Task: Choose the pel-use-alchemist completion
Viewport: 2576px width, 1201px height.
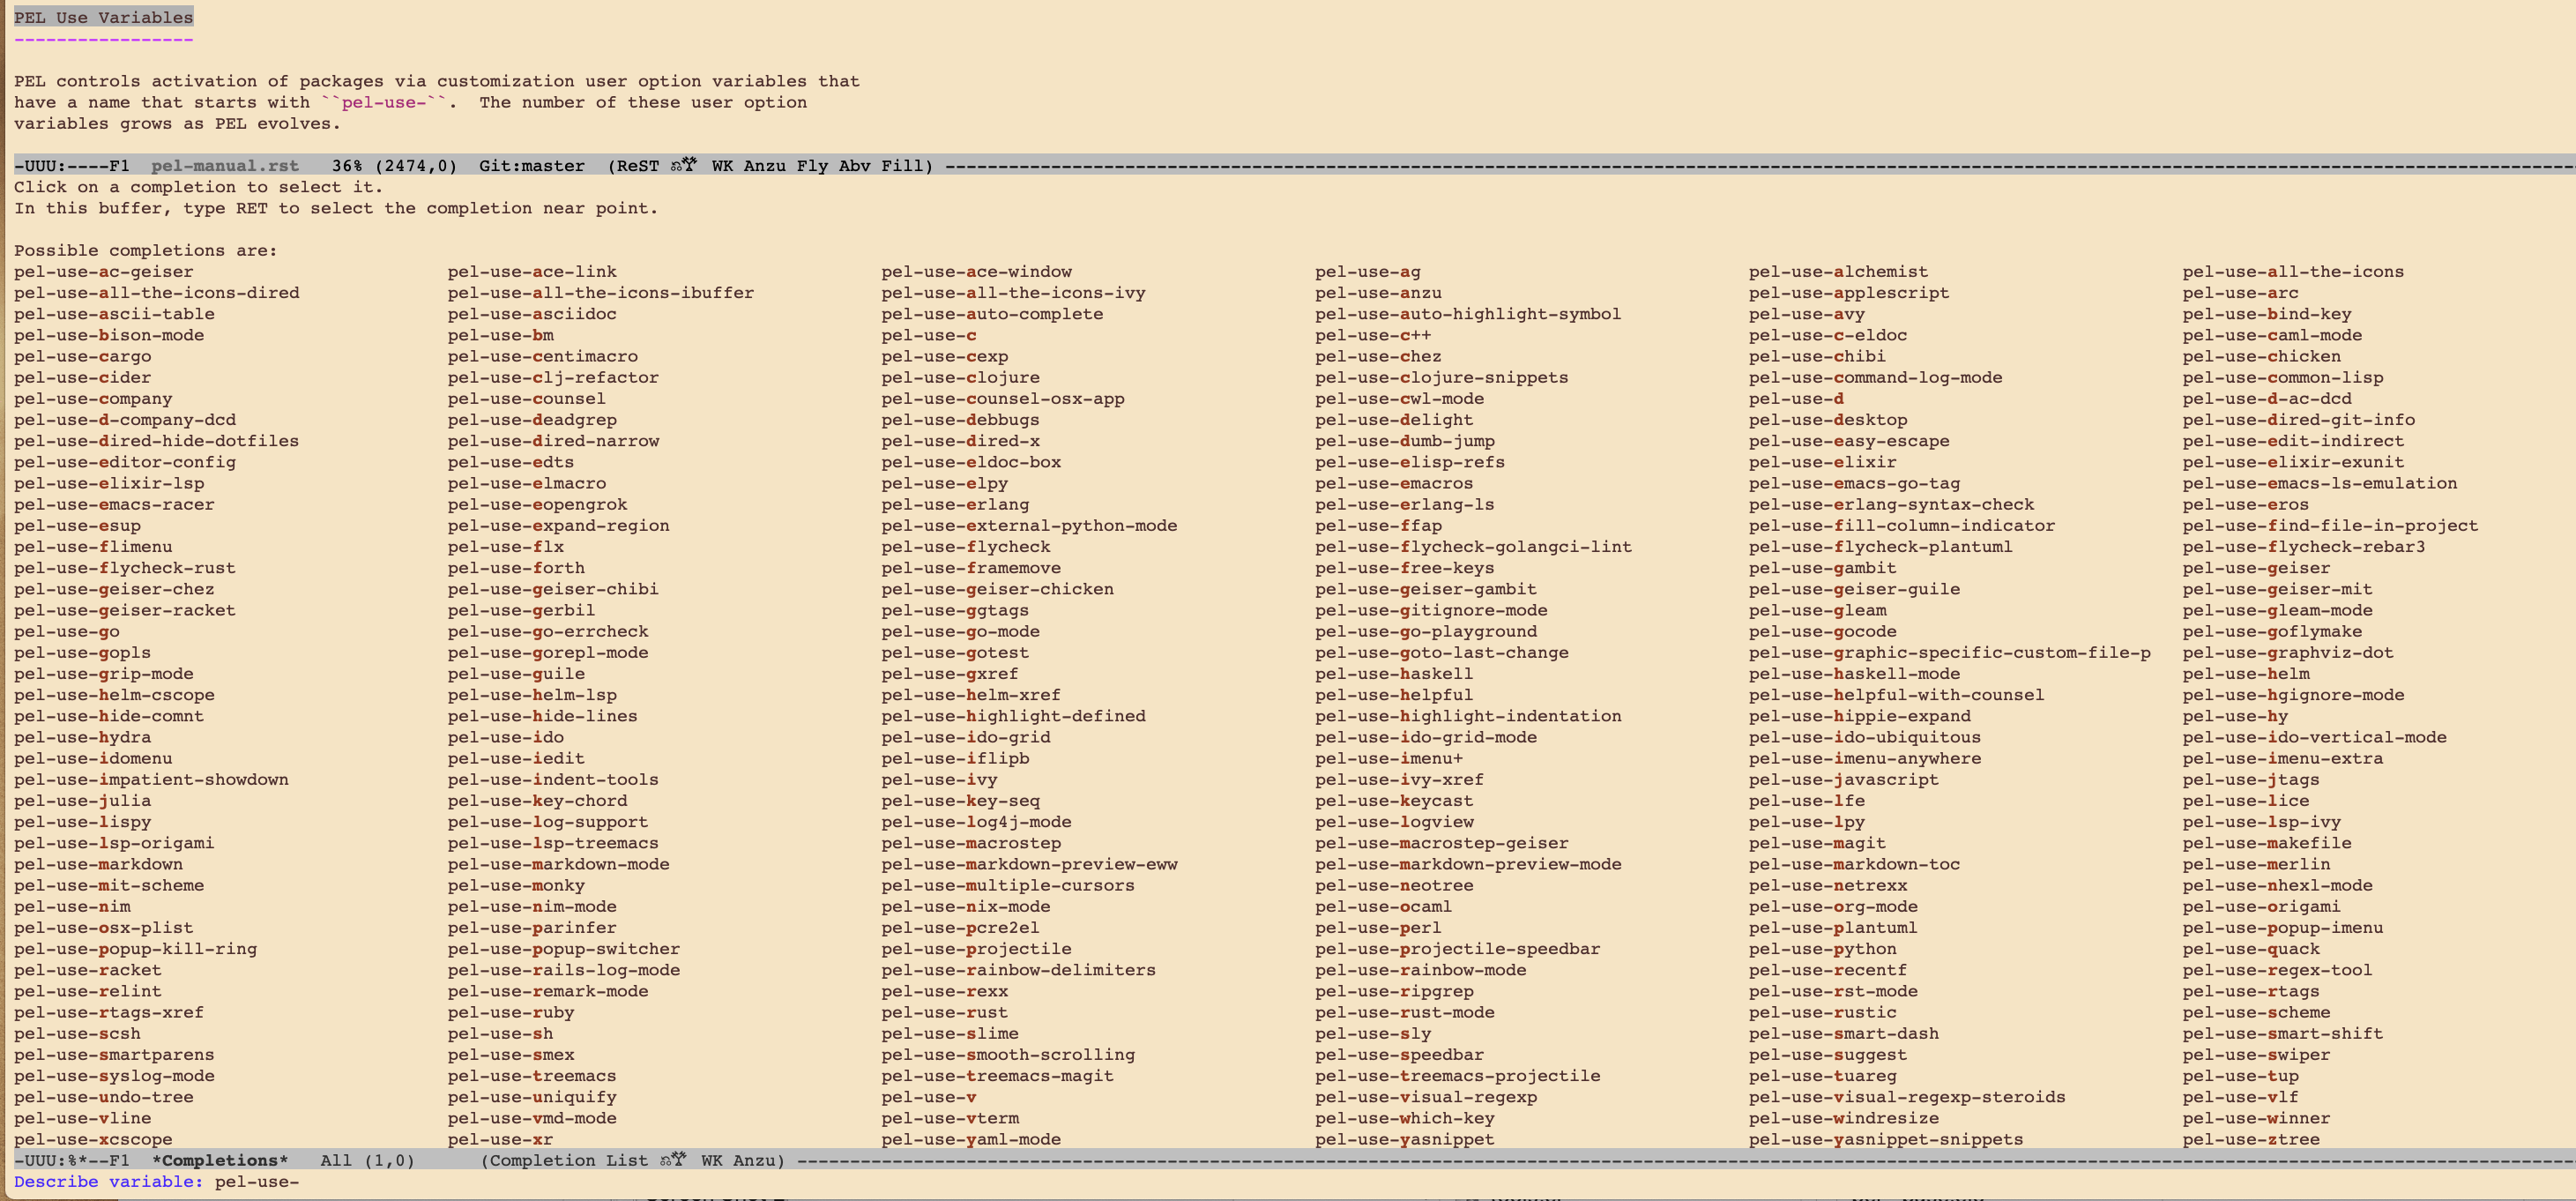Action: click(1838, 271)
